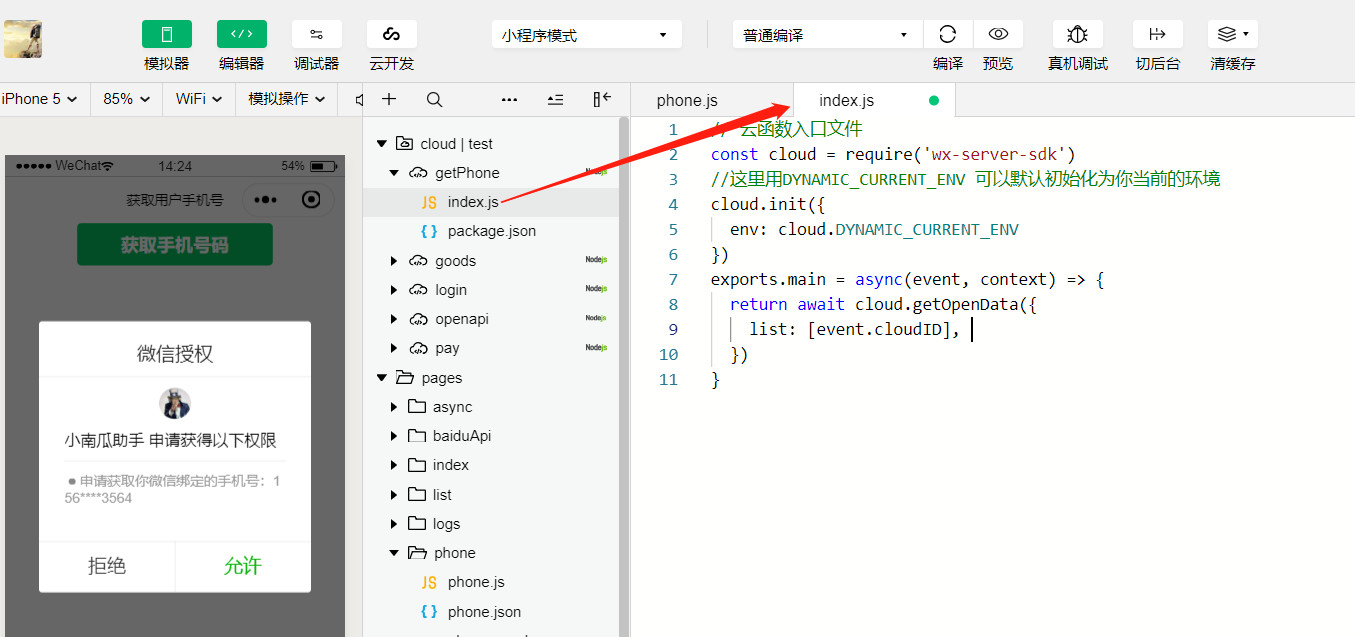This screenshot has height=637, width=1355.
Task: Open package.json in the file tree
Action: tap(491, 231)
